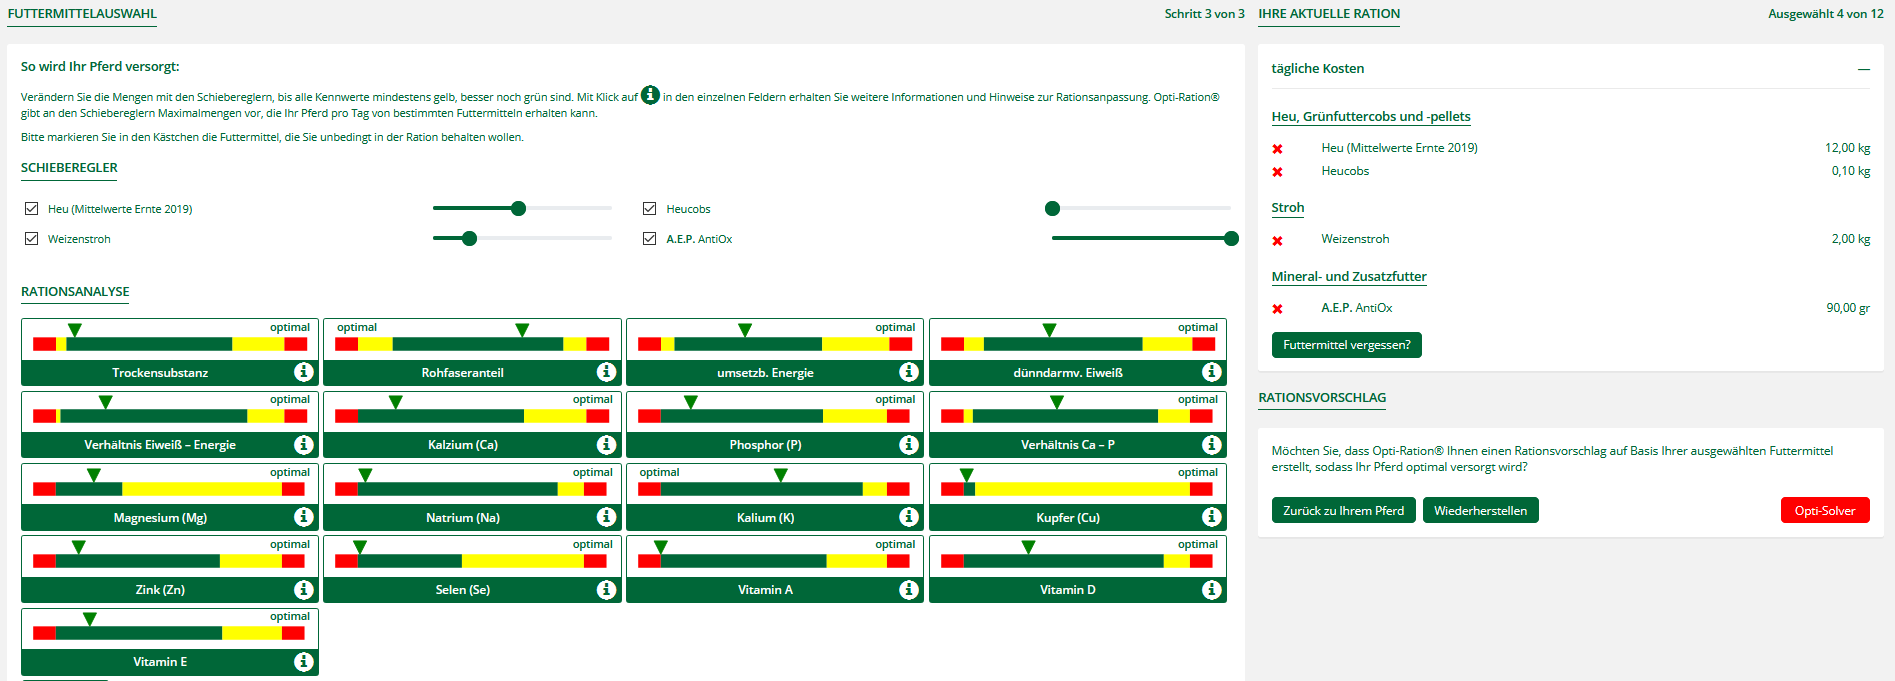1895x681 pixels.
Task: Remove Weizenstroh using red X
Action: coord(1277,240)
